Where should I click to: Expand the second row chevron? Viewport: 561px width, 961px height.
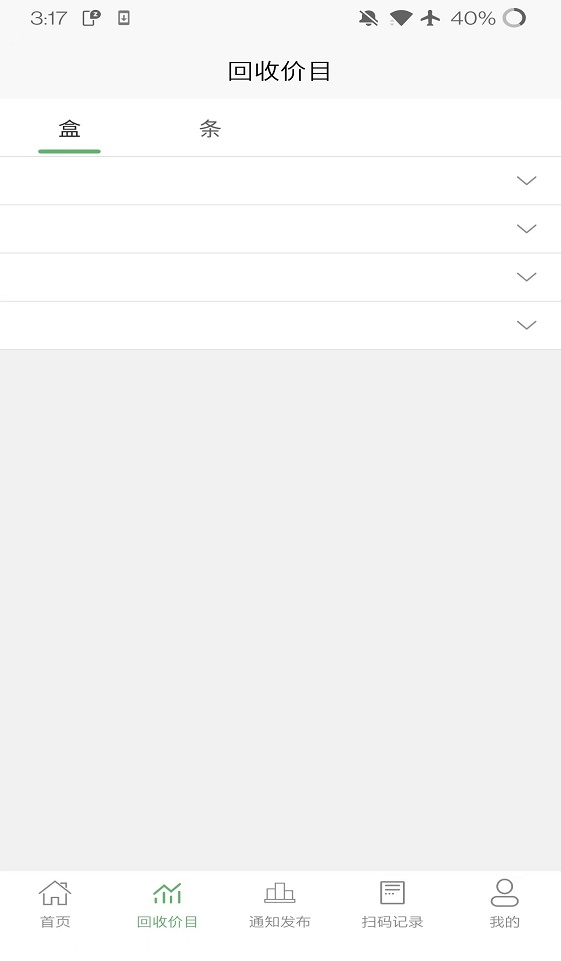pyautogui.click(x=526, y=229)
